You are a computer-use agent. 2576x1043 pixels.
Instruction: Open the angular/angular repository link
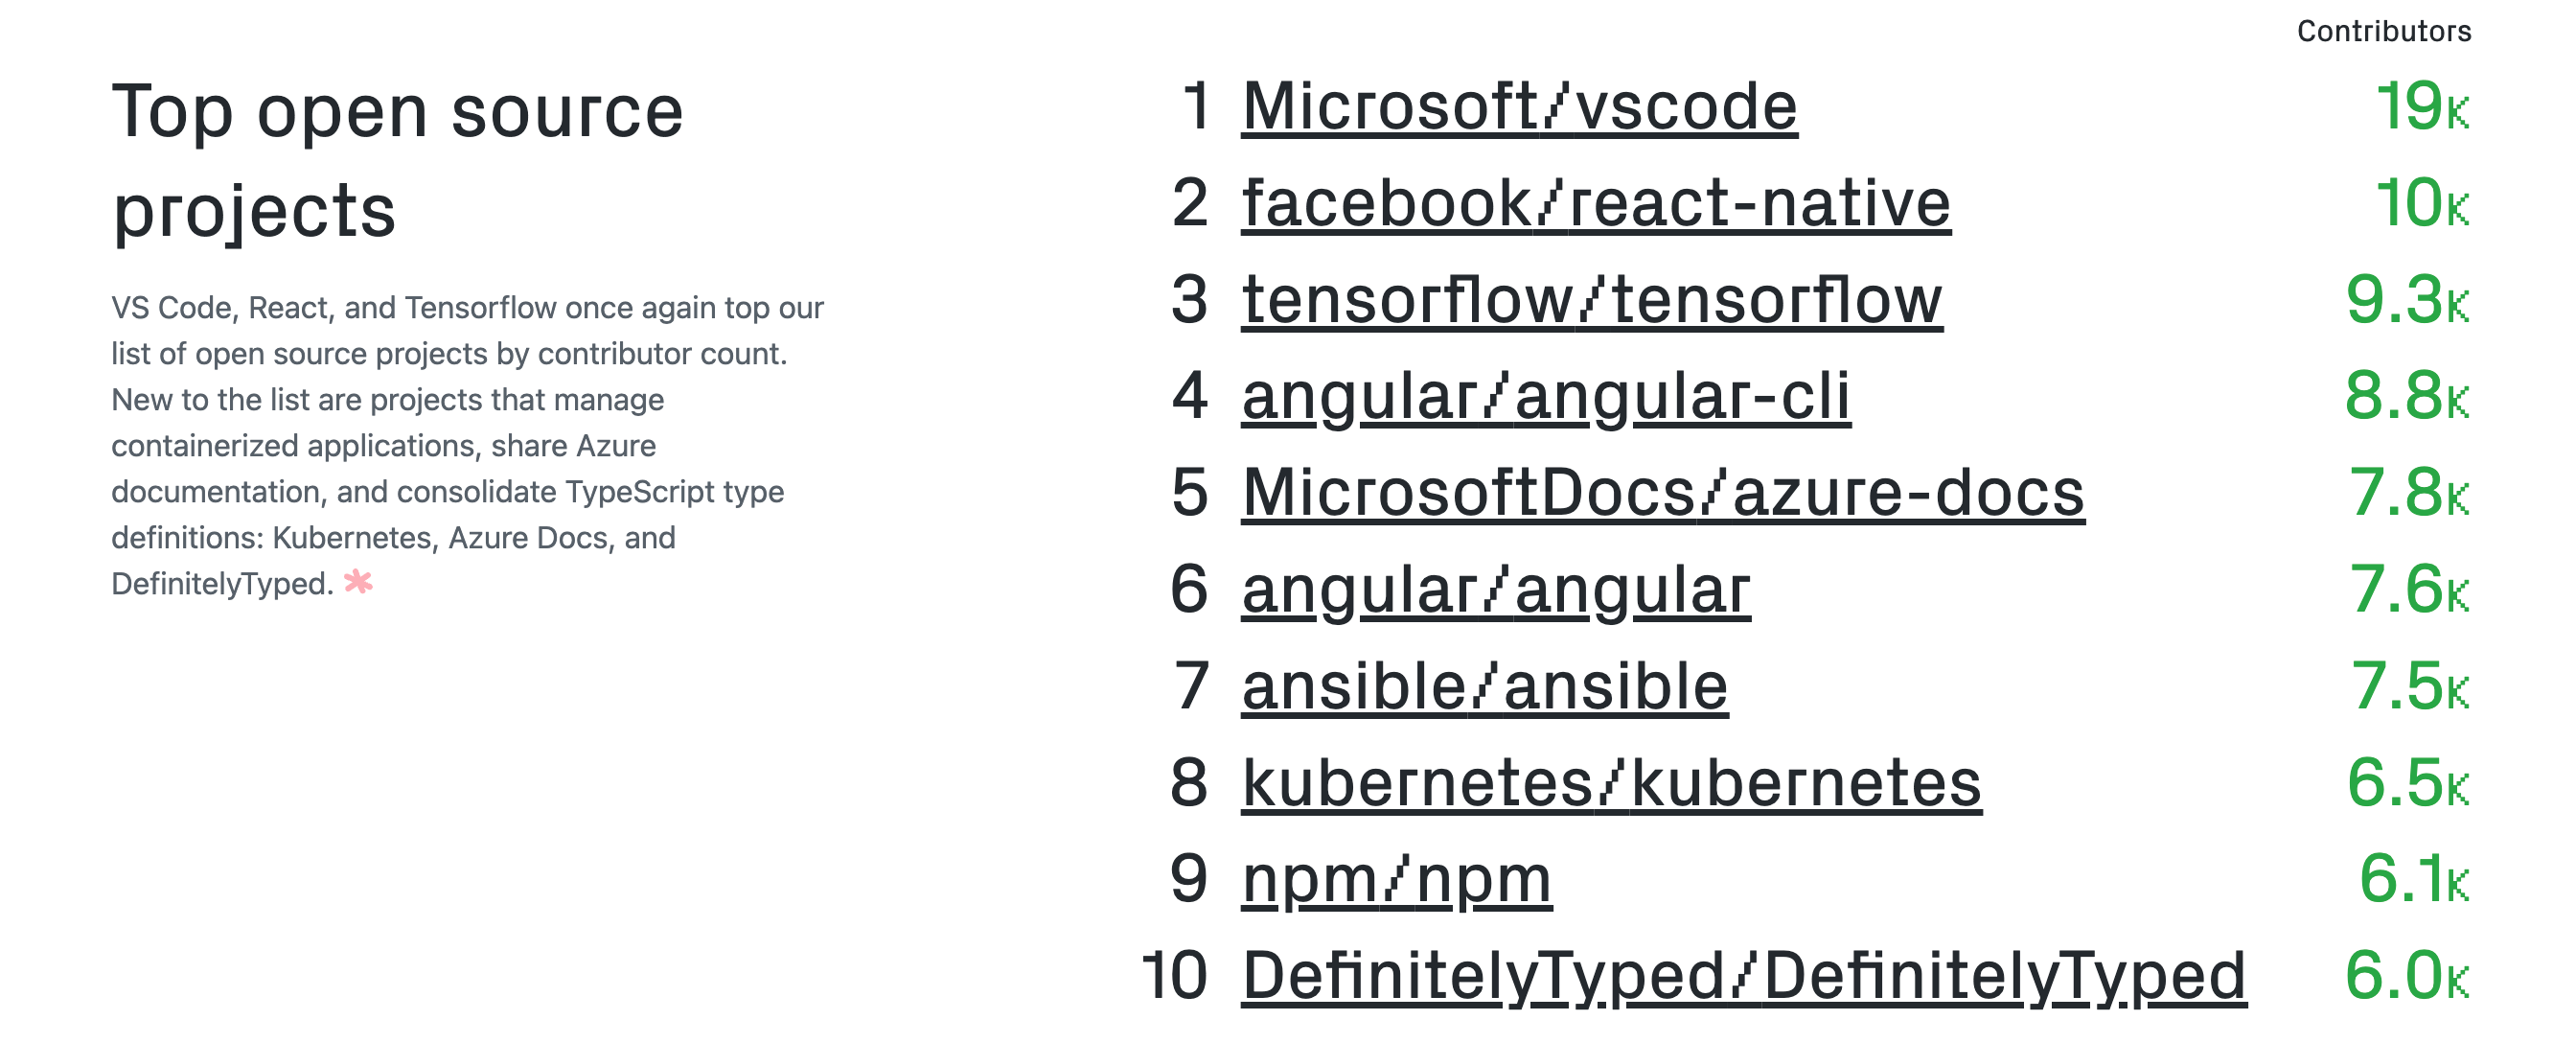[x=1495, y=590]
